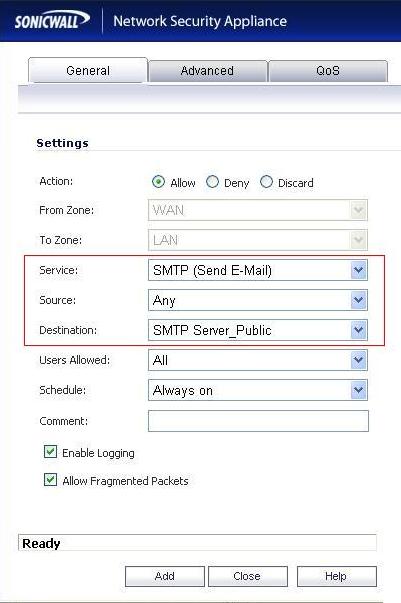Toggle the Enable Logging checkbox
Image resolution: width=401 pixels, height=603 pixels.
50,452
